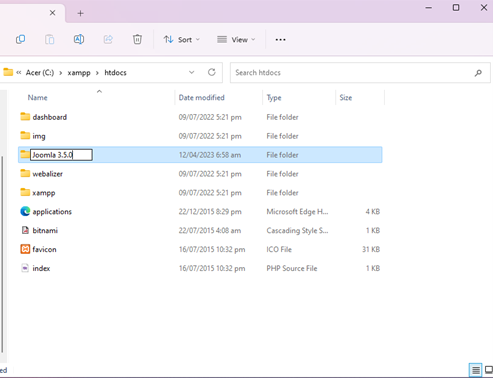The width and height of the screenshot is (493, 378).
Task: Switch to Details view layout icon
Action: coord(476,370)
